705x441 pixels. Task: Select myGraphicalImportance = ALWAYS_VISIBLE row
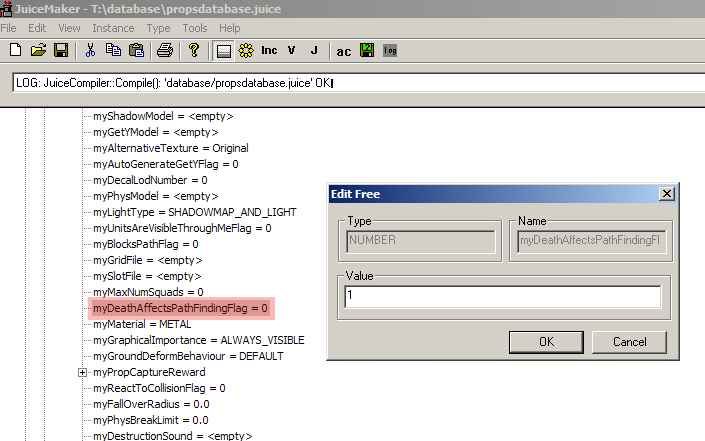click(x=199, y=340)
